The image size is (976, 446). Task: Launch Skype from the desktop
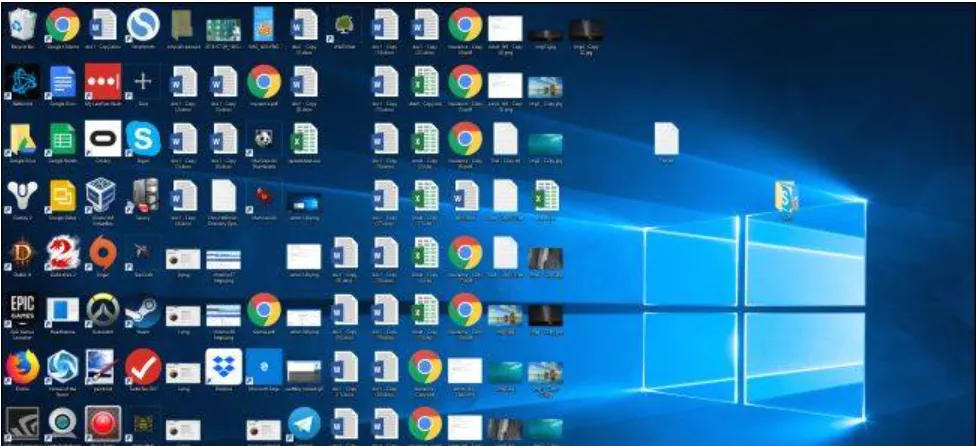(142, 138)
